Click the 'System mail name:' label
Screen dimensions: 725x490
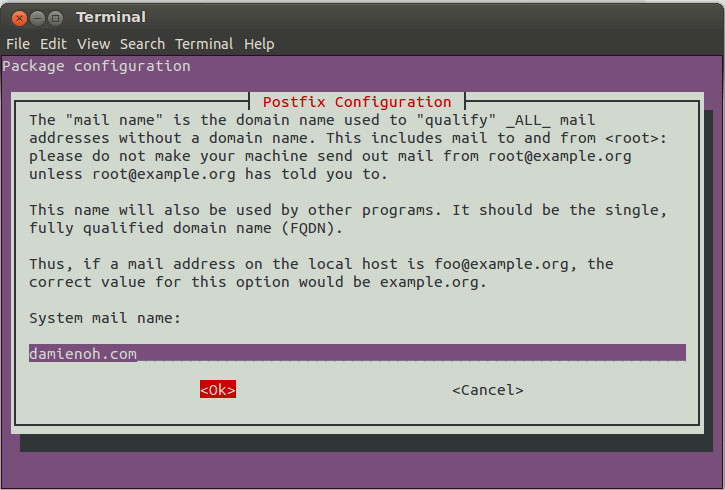click(105, 318)
